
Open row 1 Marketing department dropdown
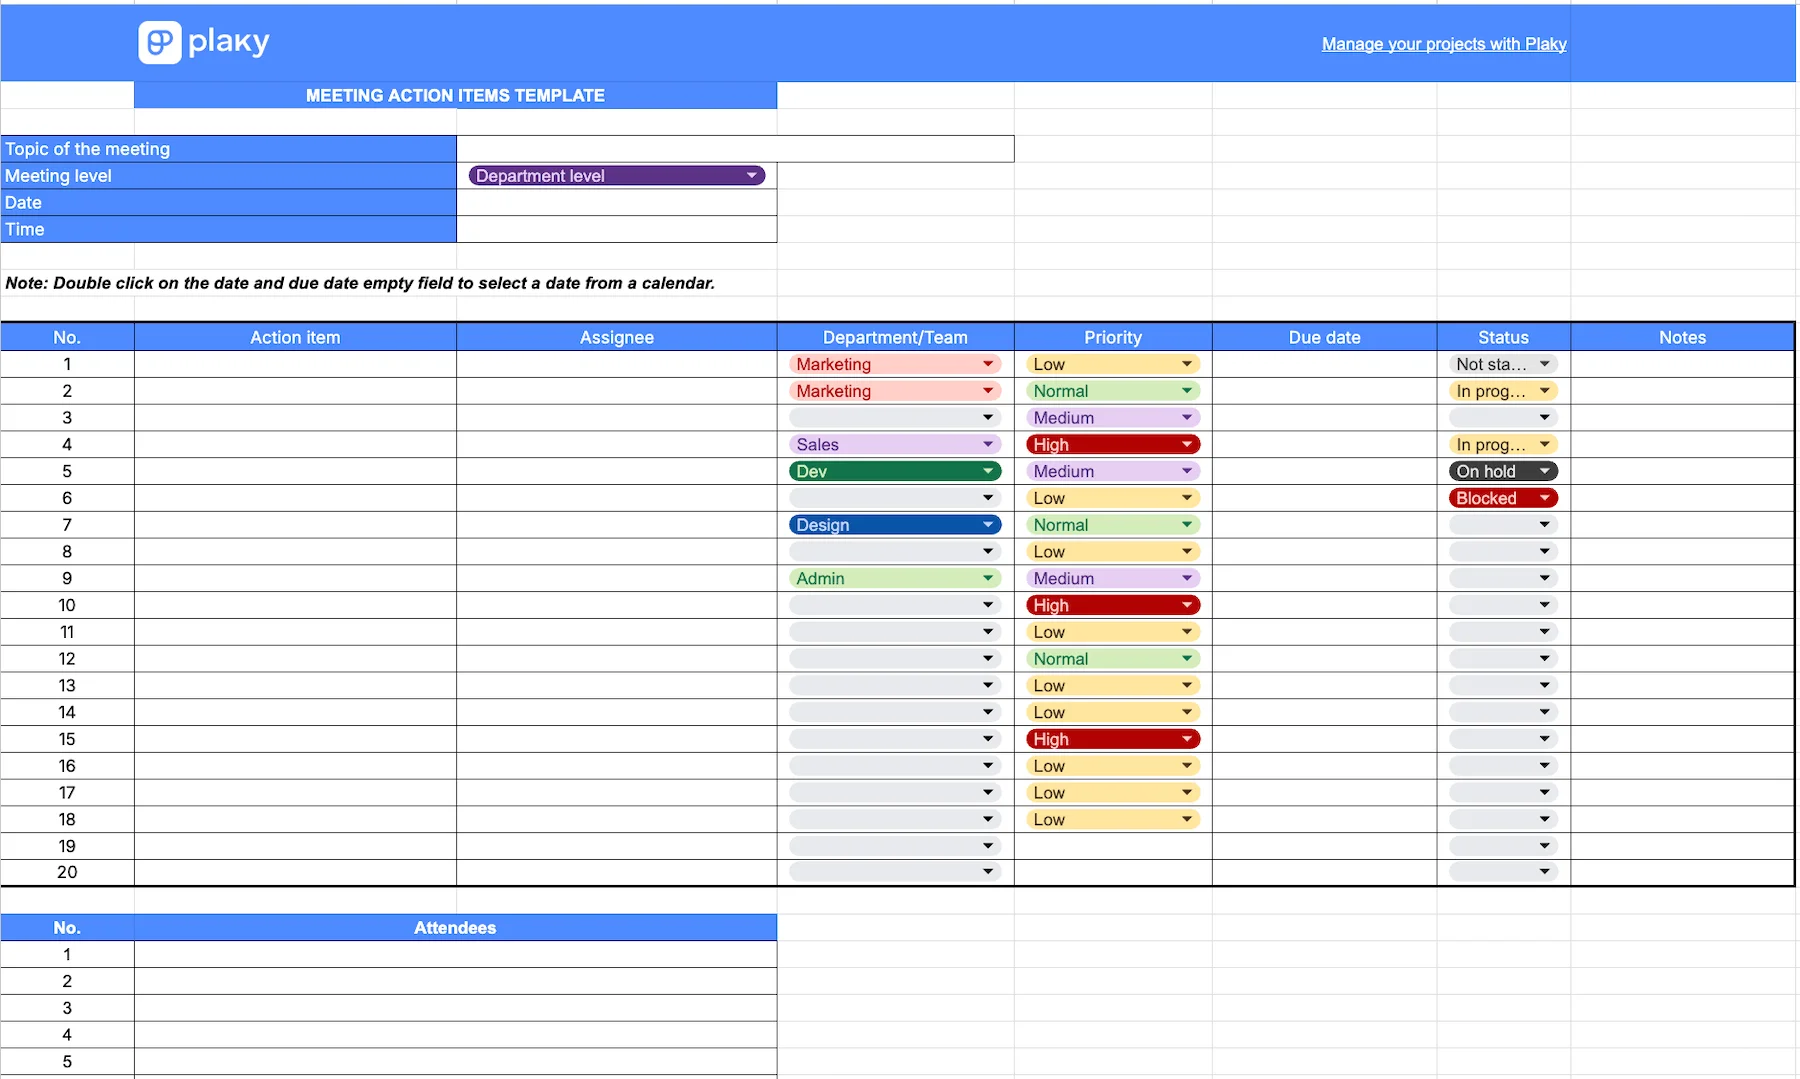click(x=895, y=364)
